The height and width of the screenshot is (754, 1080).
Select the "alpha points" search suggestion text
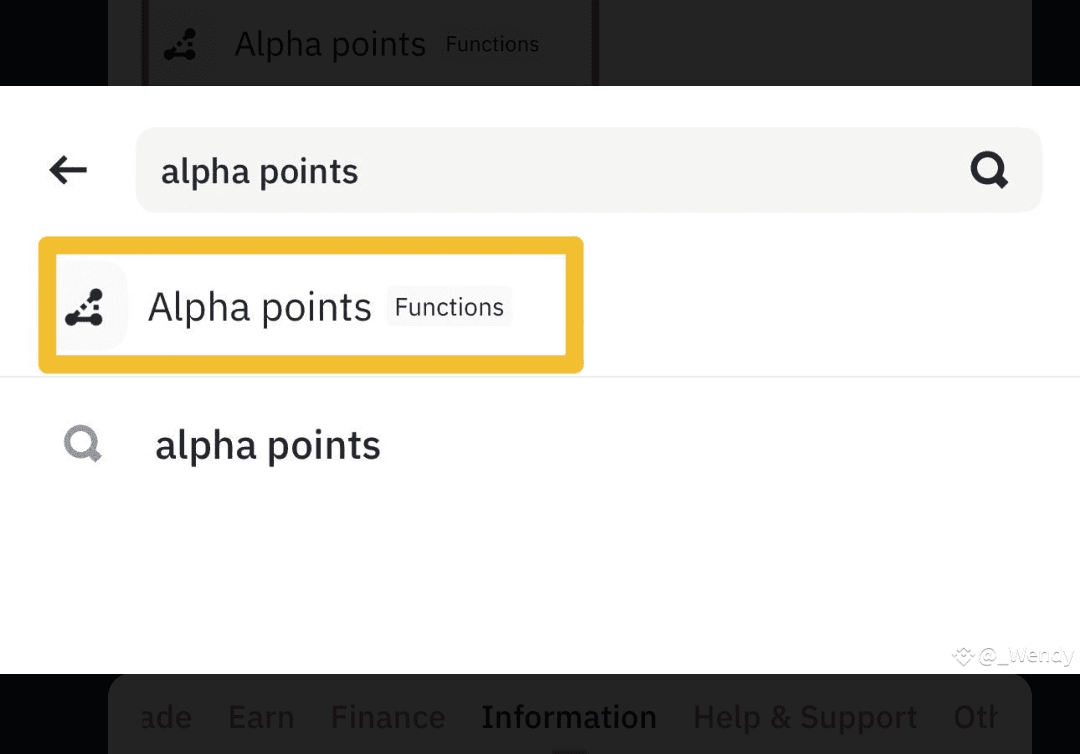pyautogui.click(x=268, y=445)
